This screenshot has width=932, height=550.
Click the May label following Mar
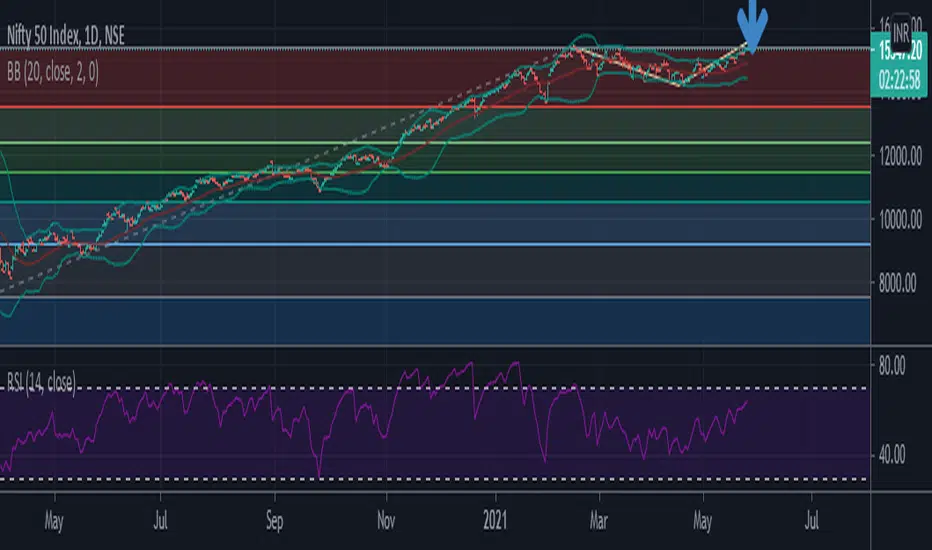pos(703,521)
